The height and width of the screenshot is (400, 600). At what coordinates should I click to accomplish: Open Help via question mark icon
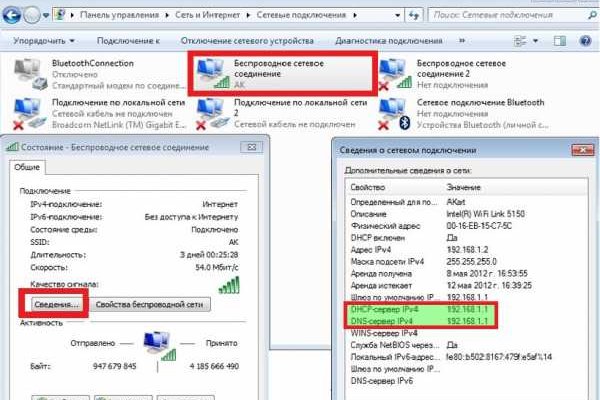588,41
